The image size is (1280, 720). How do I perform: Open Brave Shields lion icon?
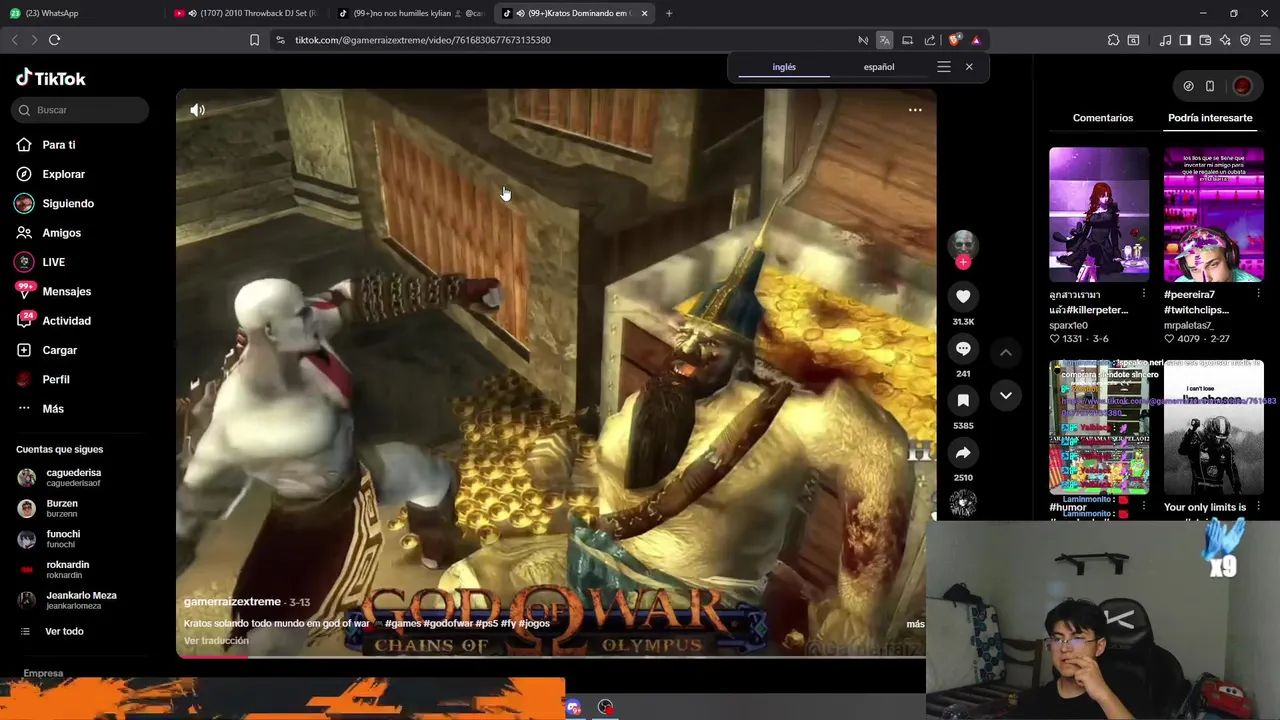(955, 40)
